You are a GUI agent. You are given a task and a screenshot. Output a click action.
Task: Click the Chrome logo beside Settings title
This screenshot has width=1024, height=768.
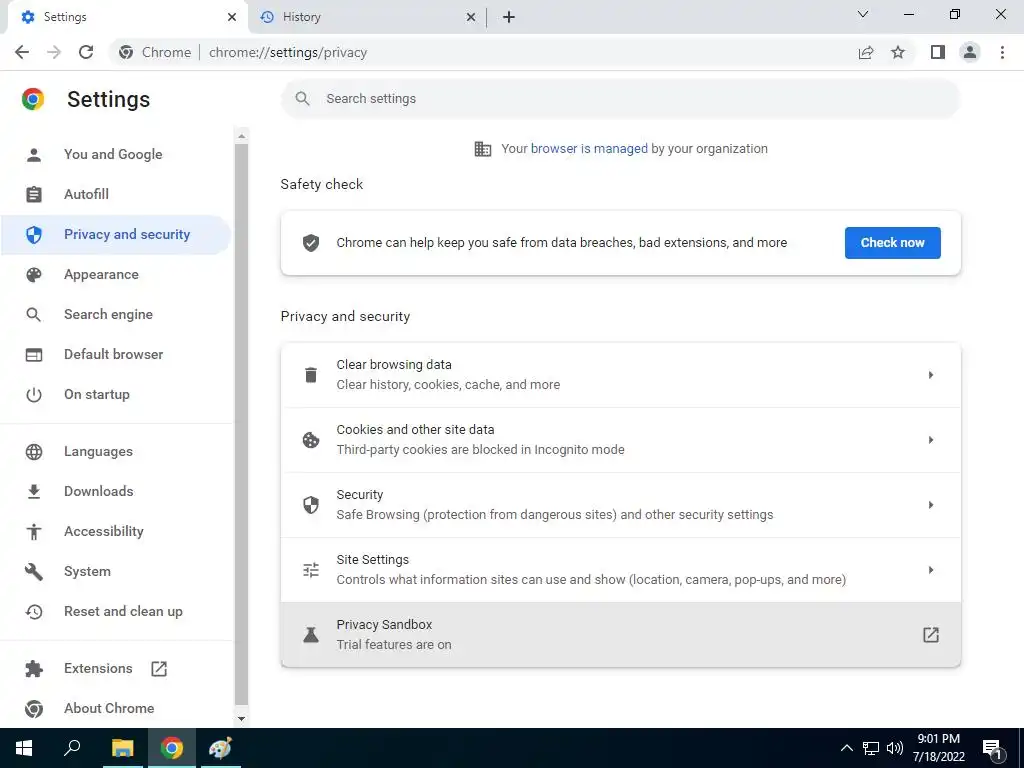[33, 99]
